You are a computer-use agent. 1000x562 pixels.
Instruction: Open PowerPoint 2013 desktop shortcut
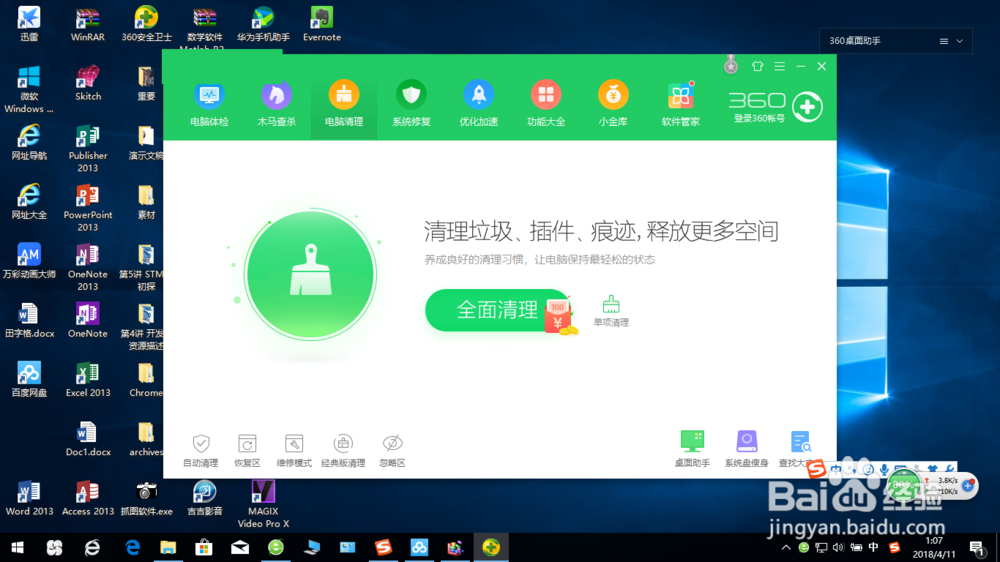pos(87,208)
